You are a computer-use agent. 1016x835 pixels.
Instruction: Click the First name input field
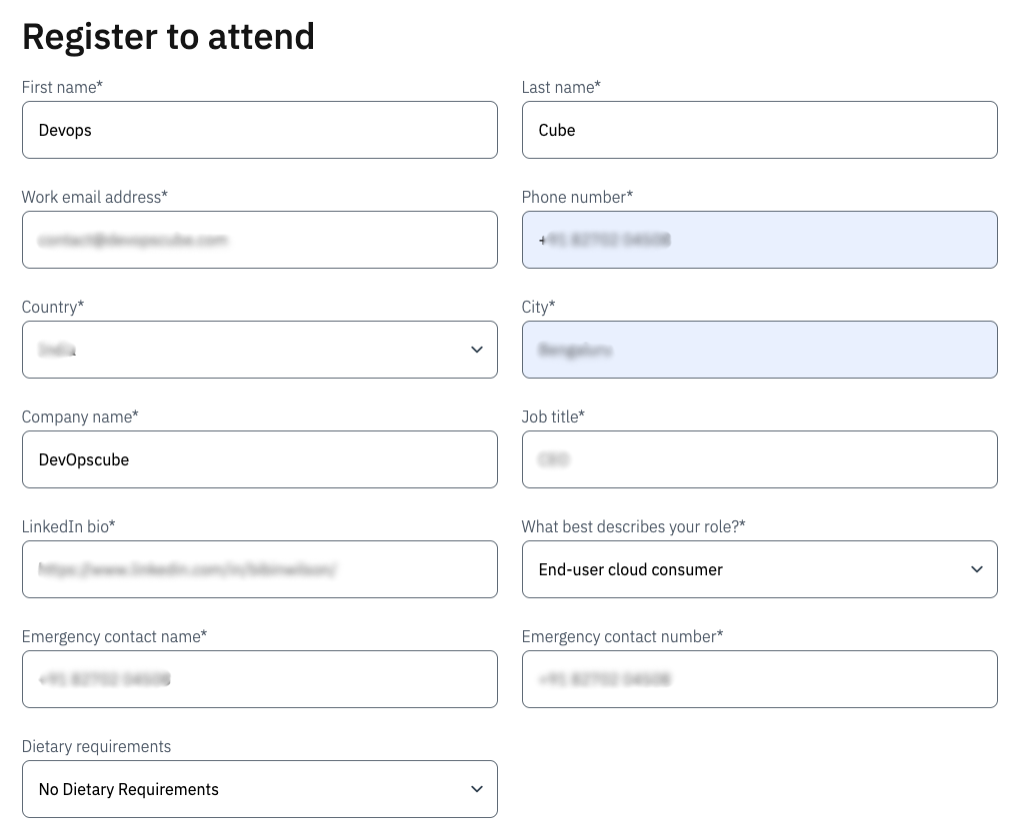260,130
